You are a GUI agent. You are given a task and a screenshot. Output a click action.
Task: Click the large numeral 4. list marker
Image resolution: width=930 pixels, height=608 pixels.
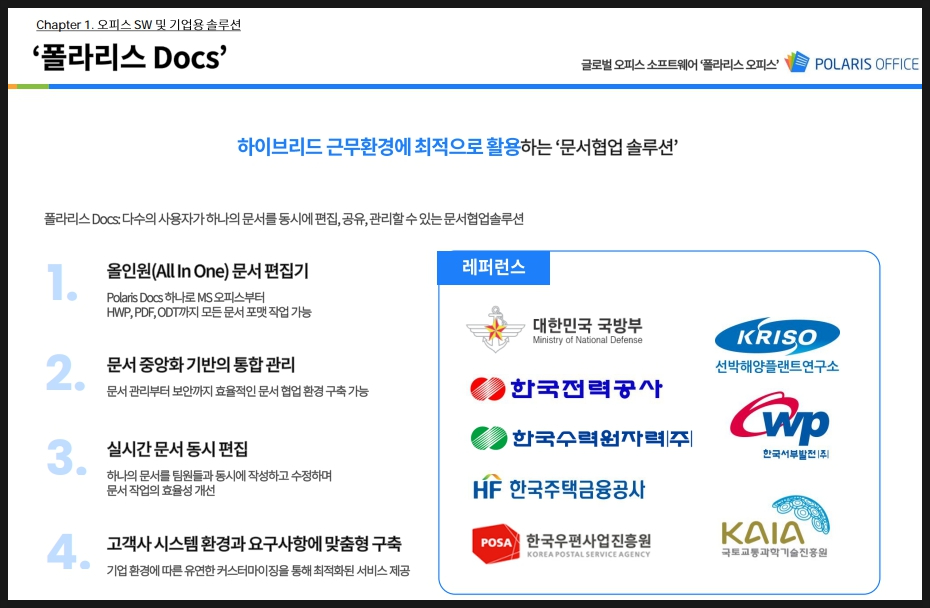coord(68,552)
